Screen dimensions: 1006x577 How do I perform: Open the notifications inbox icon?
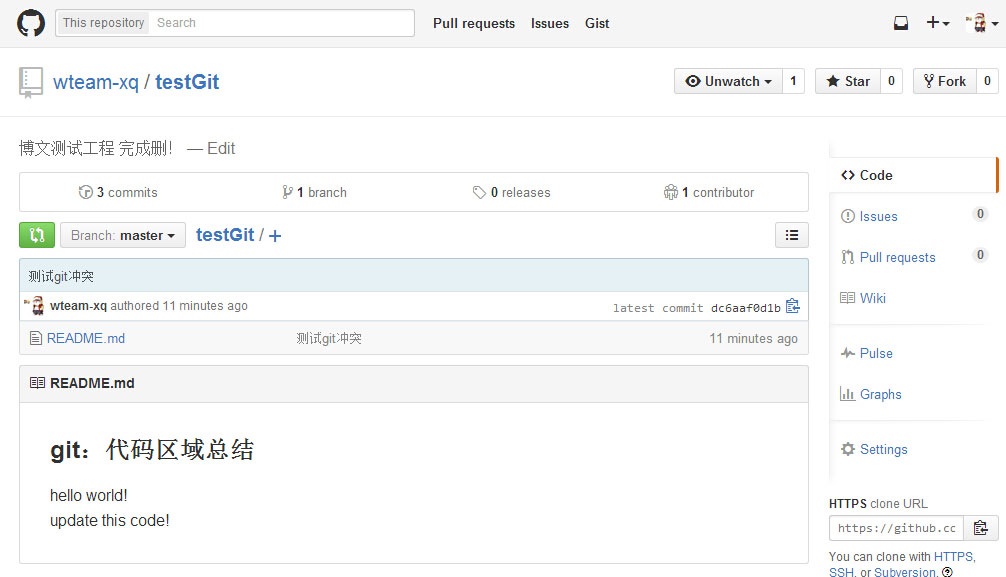pos(901,23)
